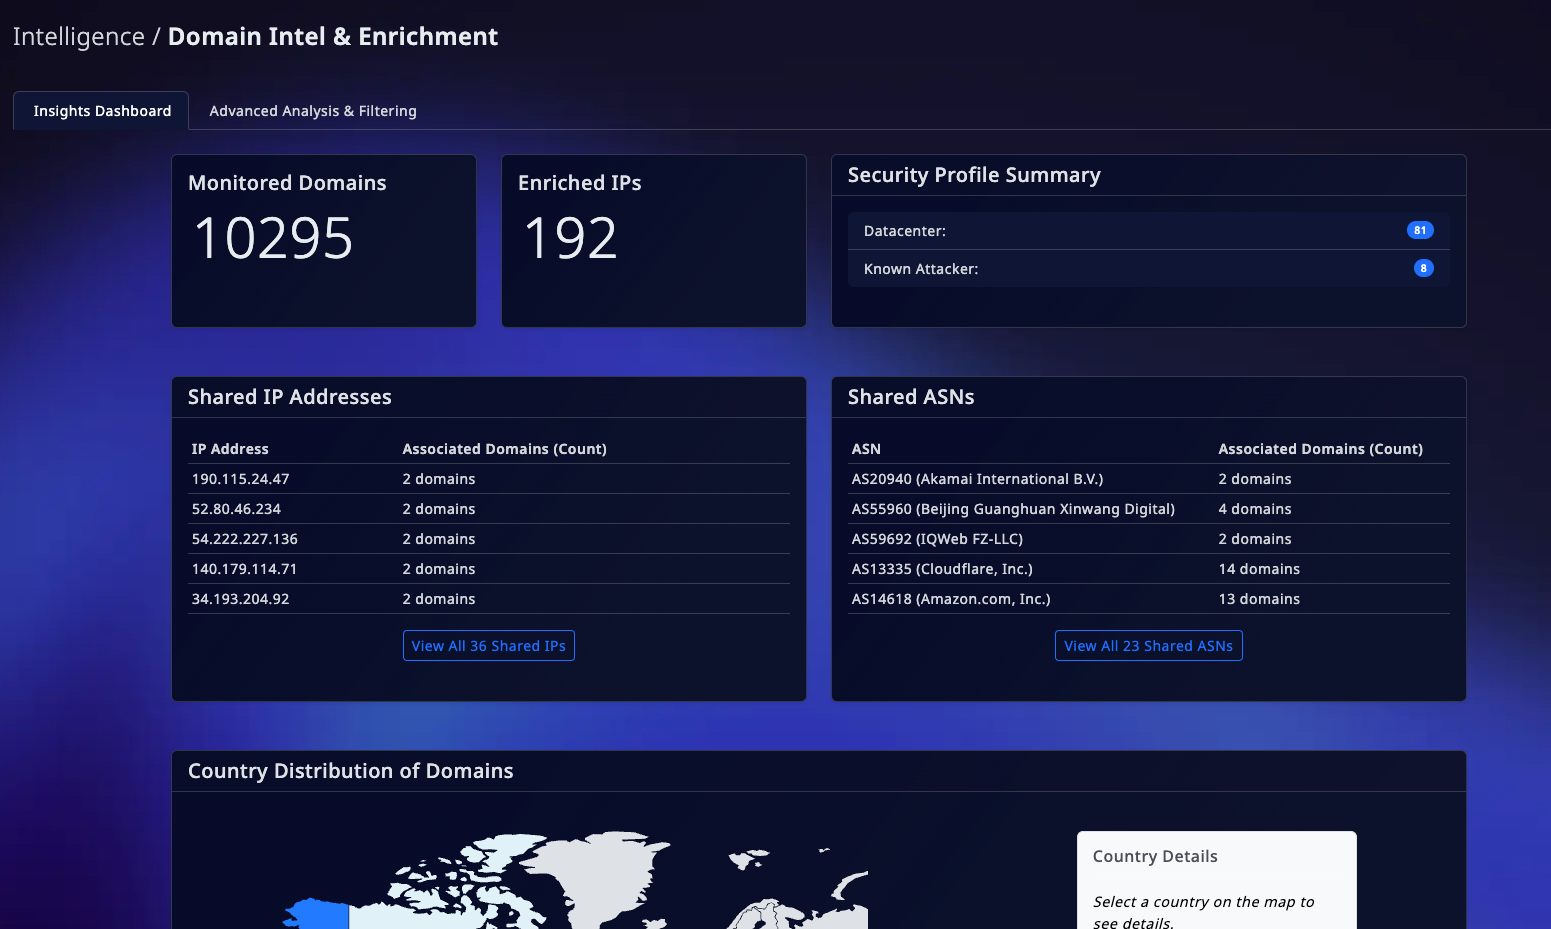Click the AS55960 Beijing Guanghuan Xinwang row
The width and height of the screenshot is (1551, 929).
pos(1149,509)
